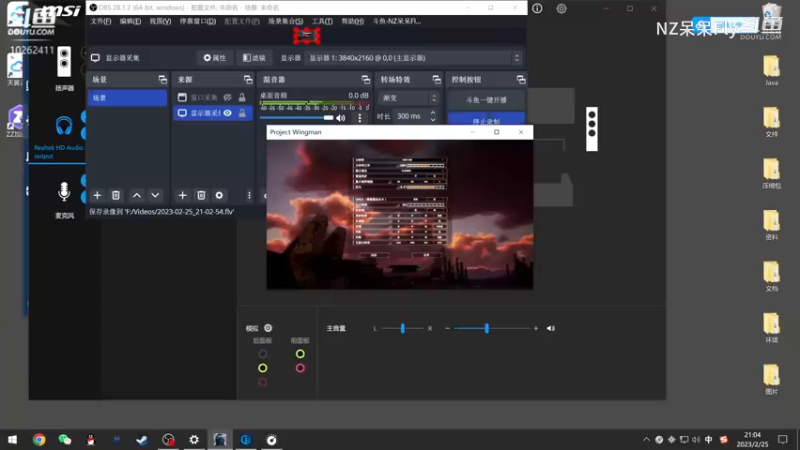800x450 pixels.
Task: Open 模拟 jack settings gear
Action: click(x=268, y=328)
